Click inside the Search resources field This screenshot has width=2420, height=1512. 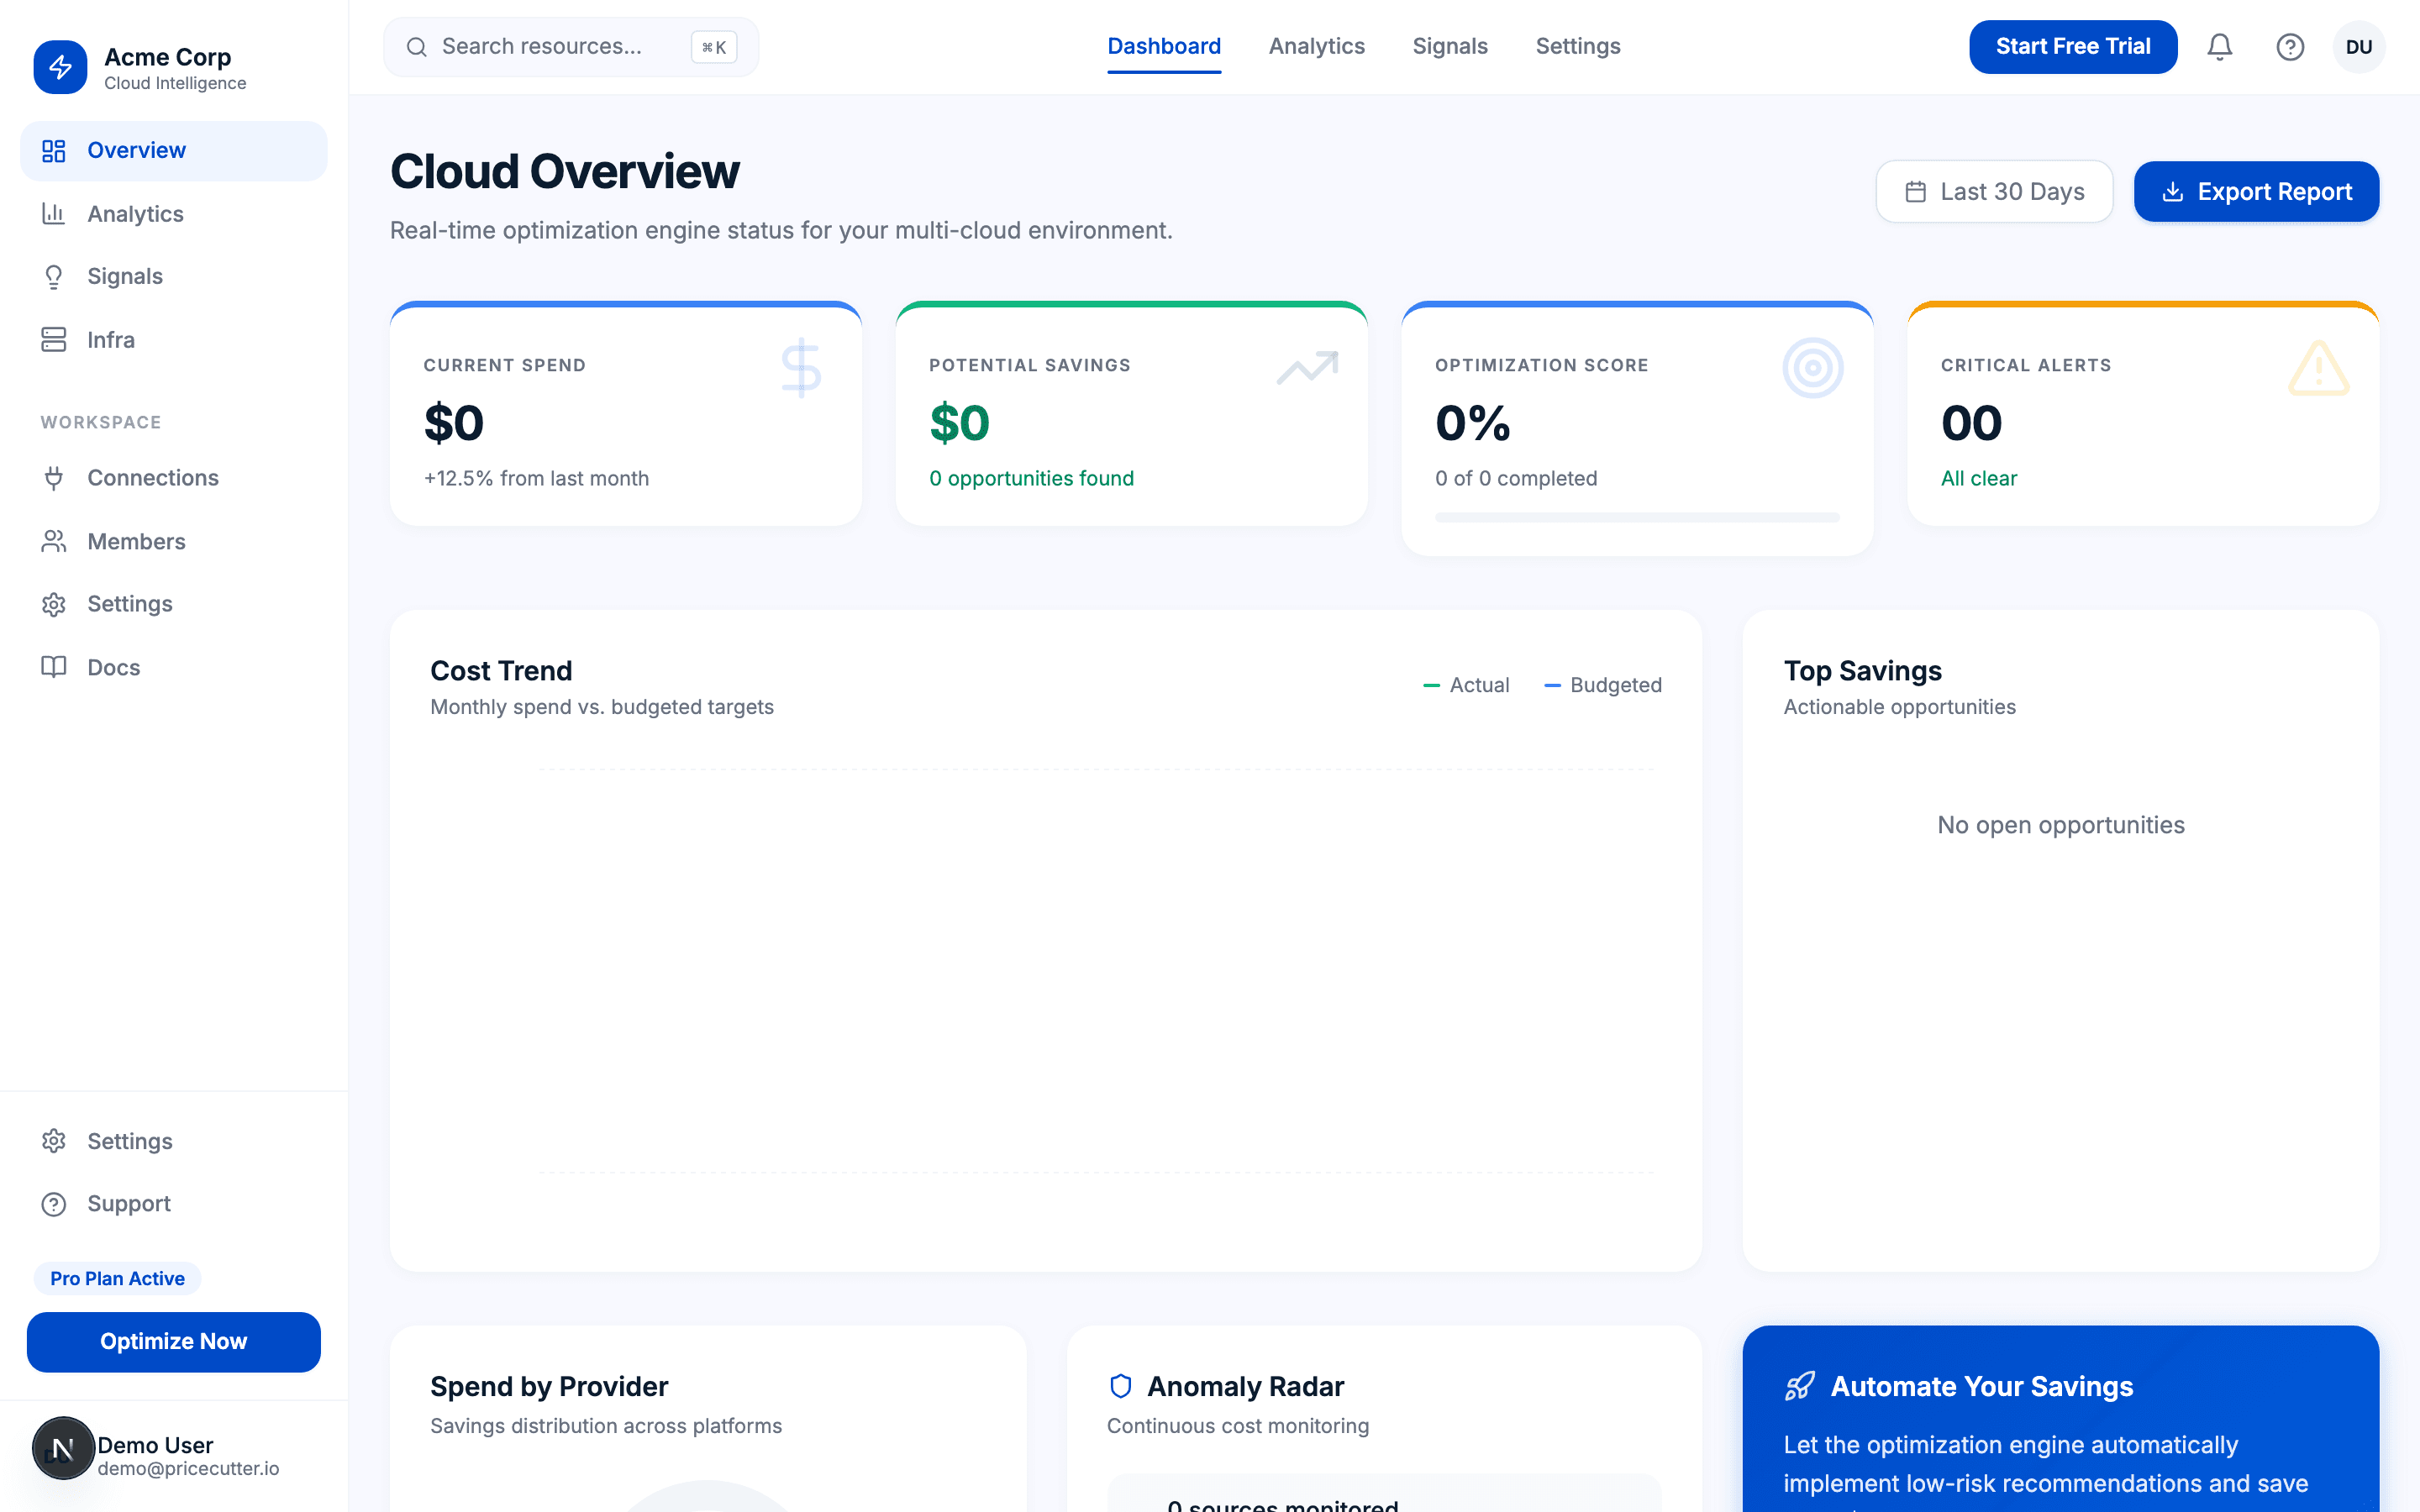[x=555, y=46]
